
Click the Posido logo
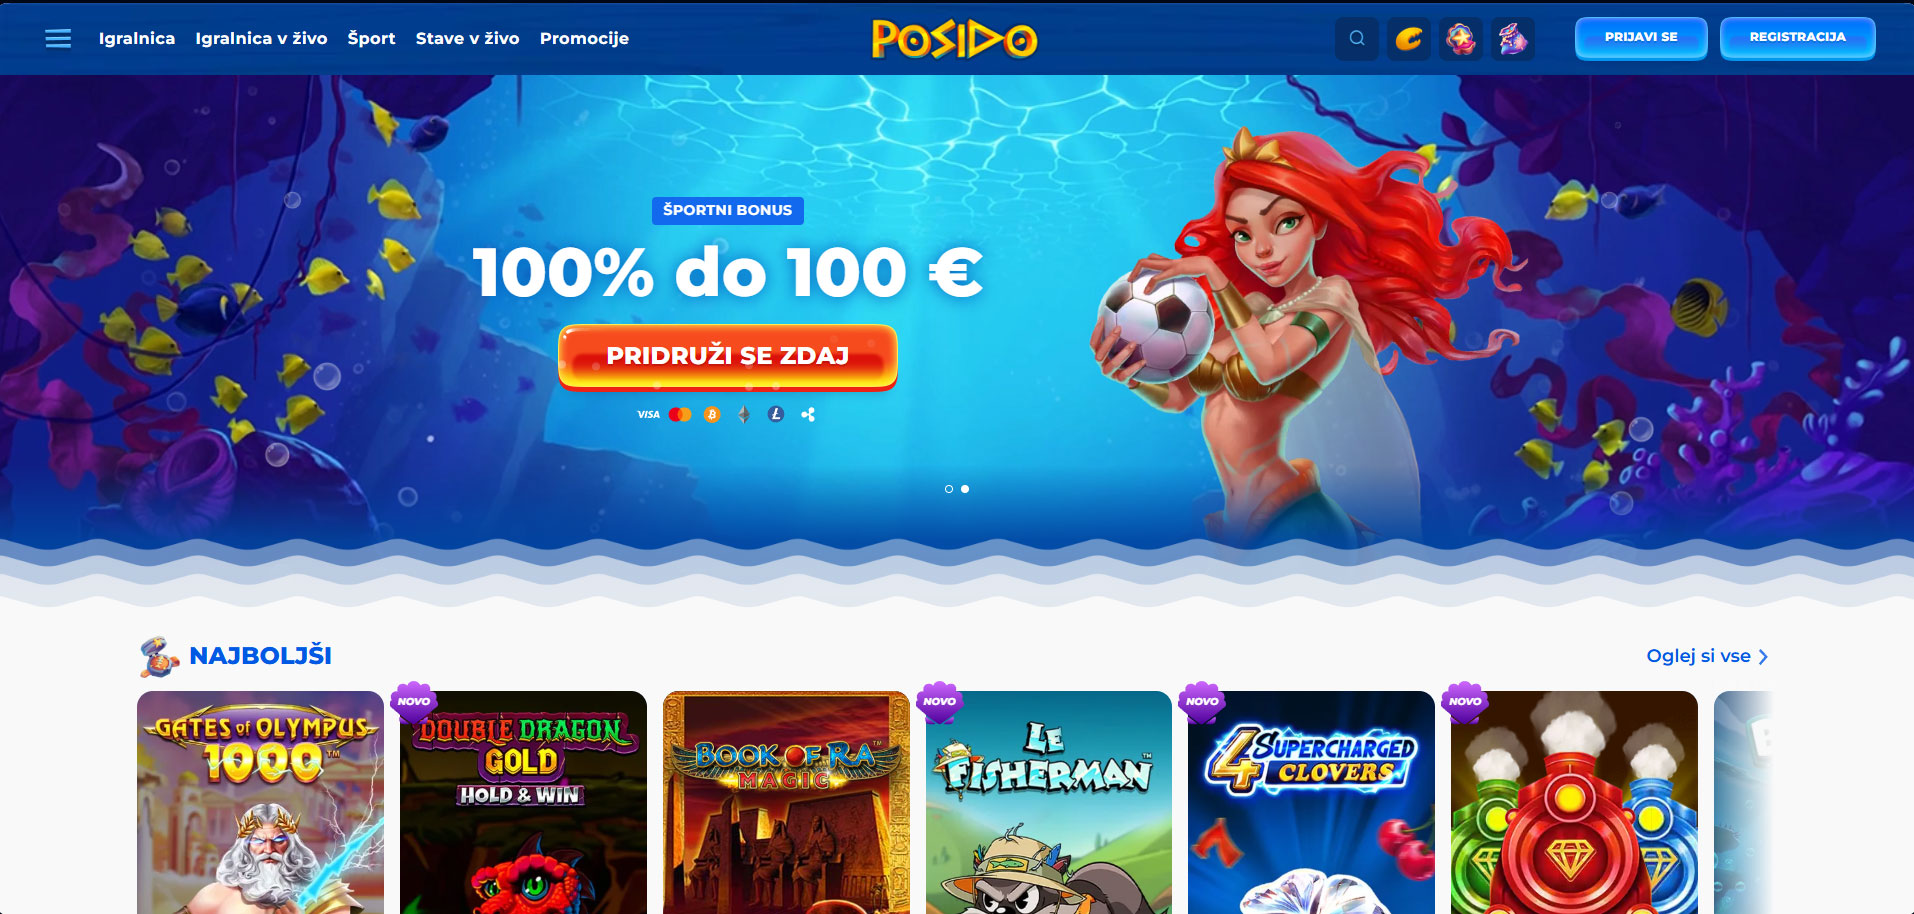click(x=955, y=39)
